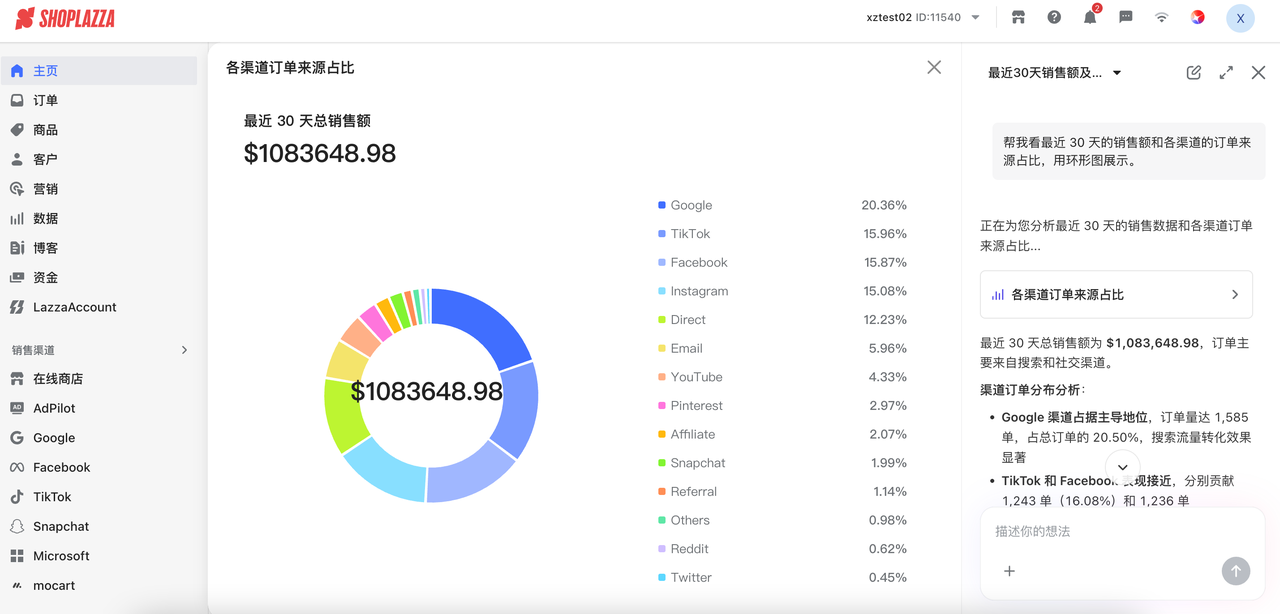Click the Facebook legend entry
Image resolution: width=1280 pixels, height=614 pixels.
click(692, 262)
